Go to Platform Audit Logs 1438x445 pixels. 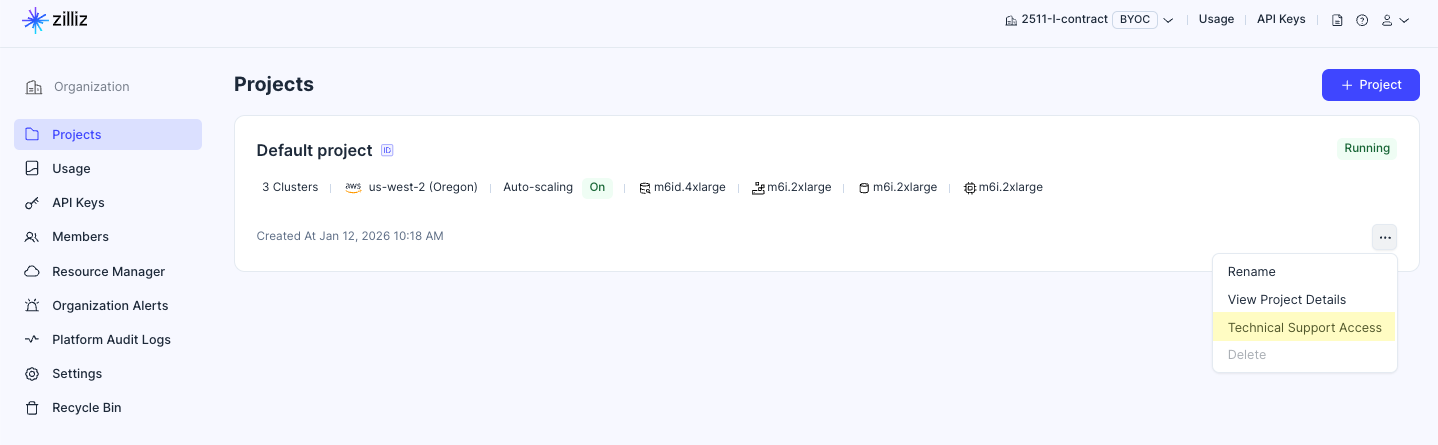pyautogui.click(x=111, y=339)
